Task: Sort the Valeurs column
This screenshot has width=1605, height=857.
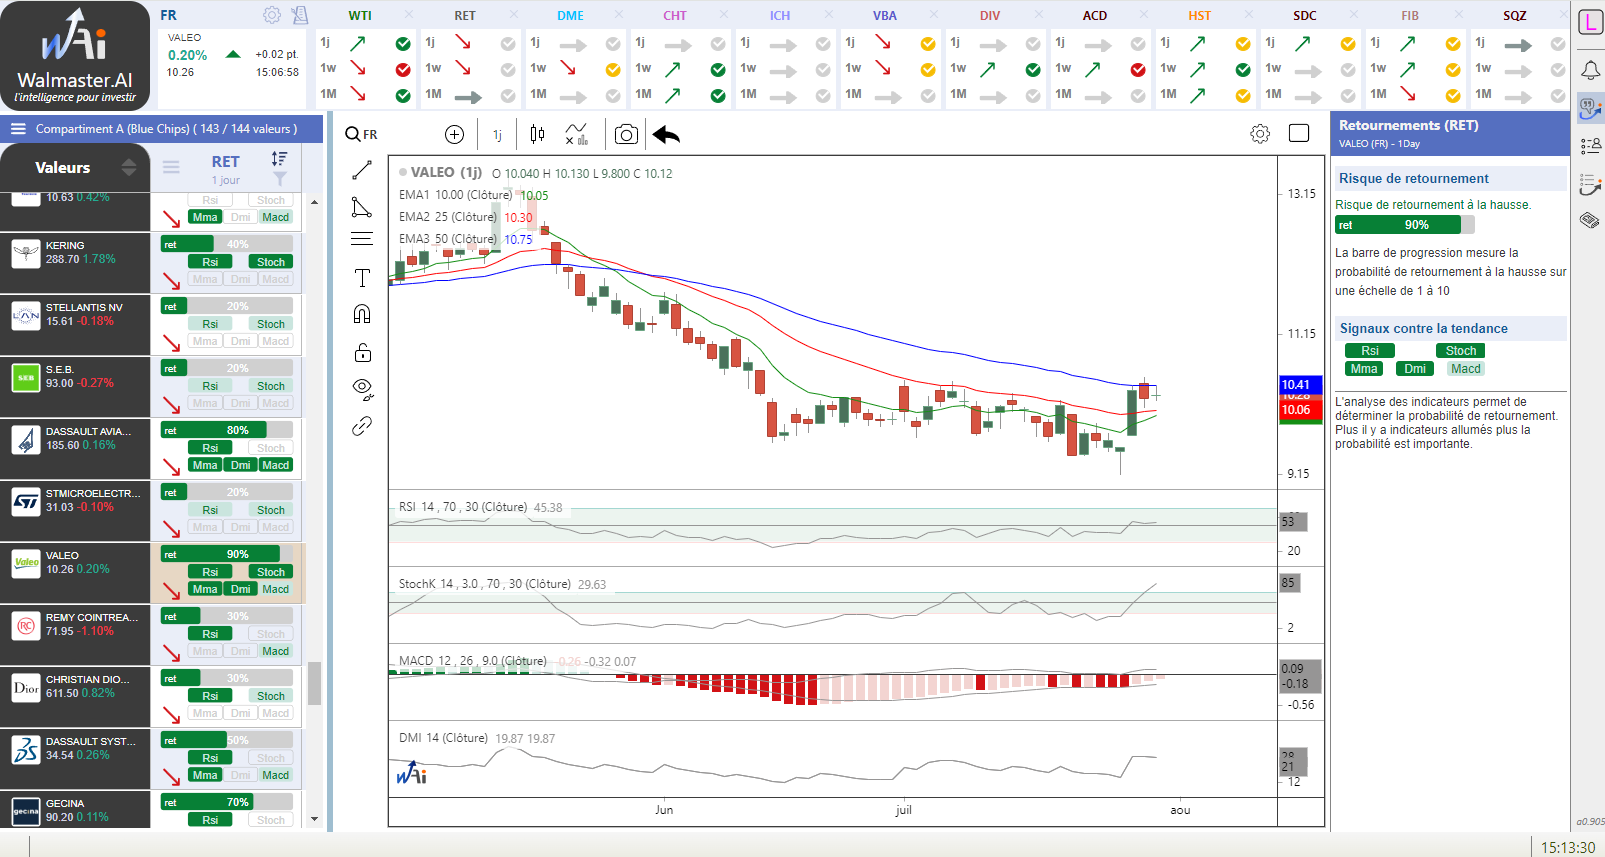Action: tap(129, 167)
